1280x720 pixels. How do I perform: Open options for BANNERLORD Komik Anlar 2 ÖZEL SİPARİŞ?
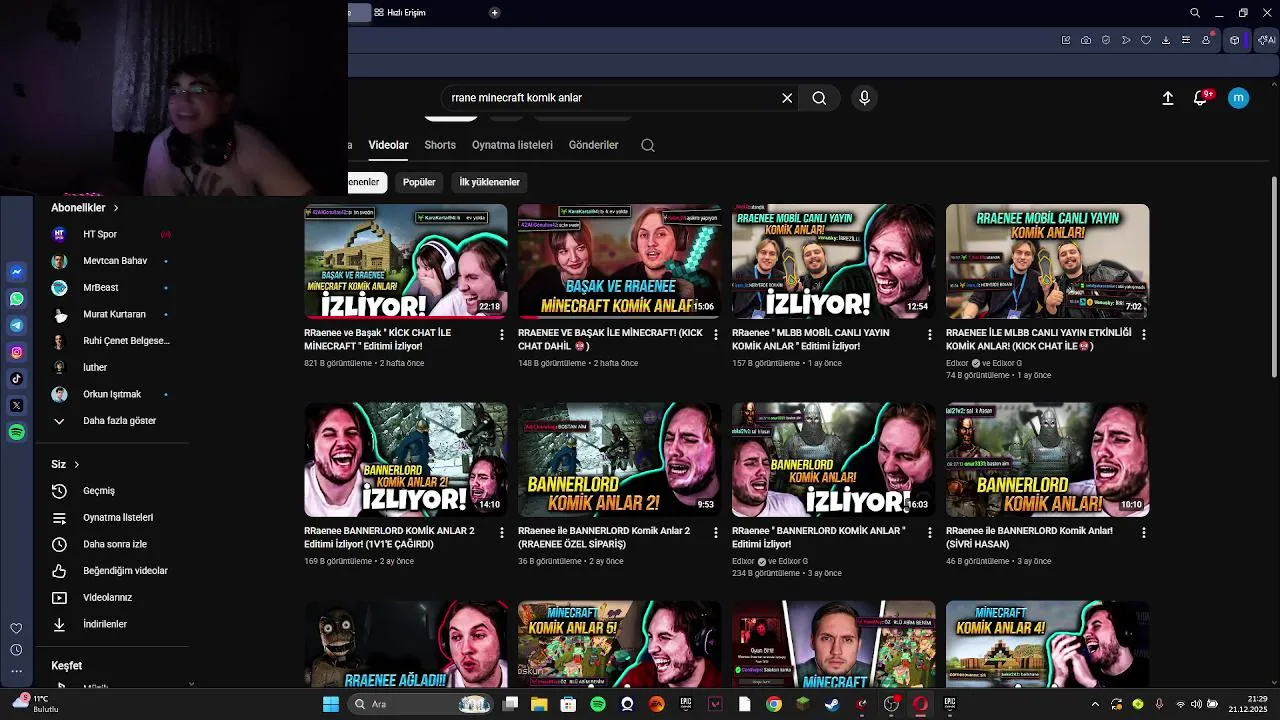click(x=715, y=533)
